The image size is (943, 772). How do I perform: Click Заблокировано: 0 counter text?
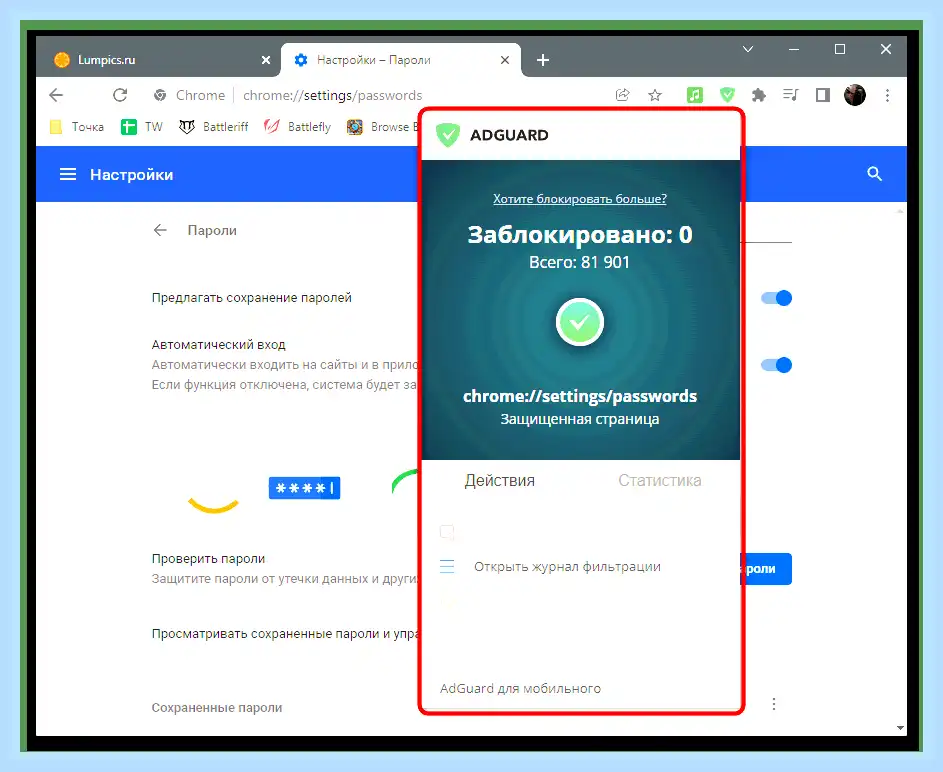pos(580,234)
